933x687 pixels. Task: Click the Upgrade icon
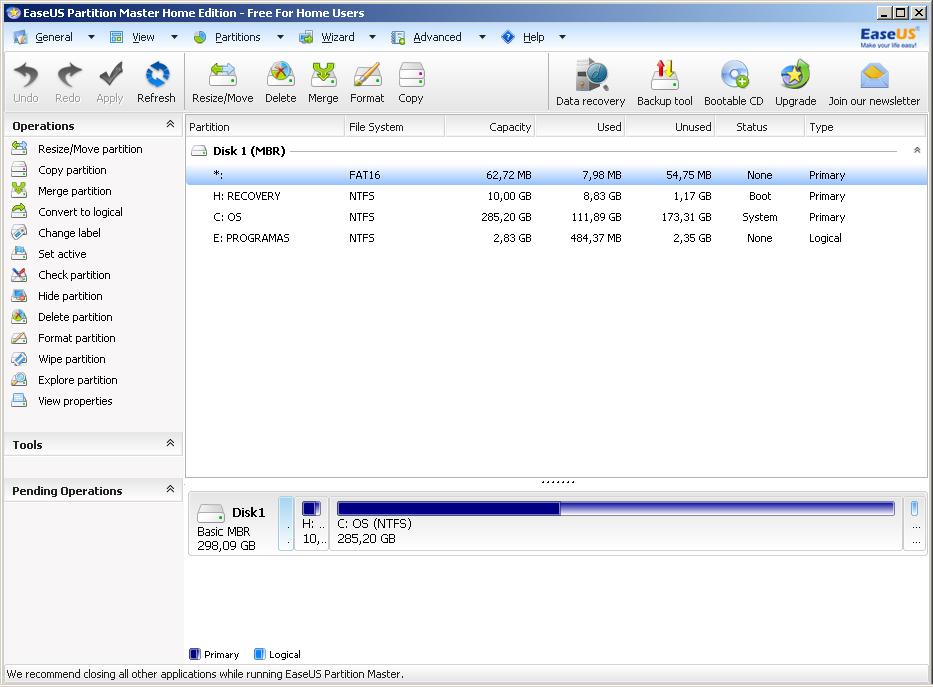[796, 83]
